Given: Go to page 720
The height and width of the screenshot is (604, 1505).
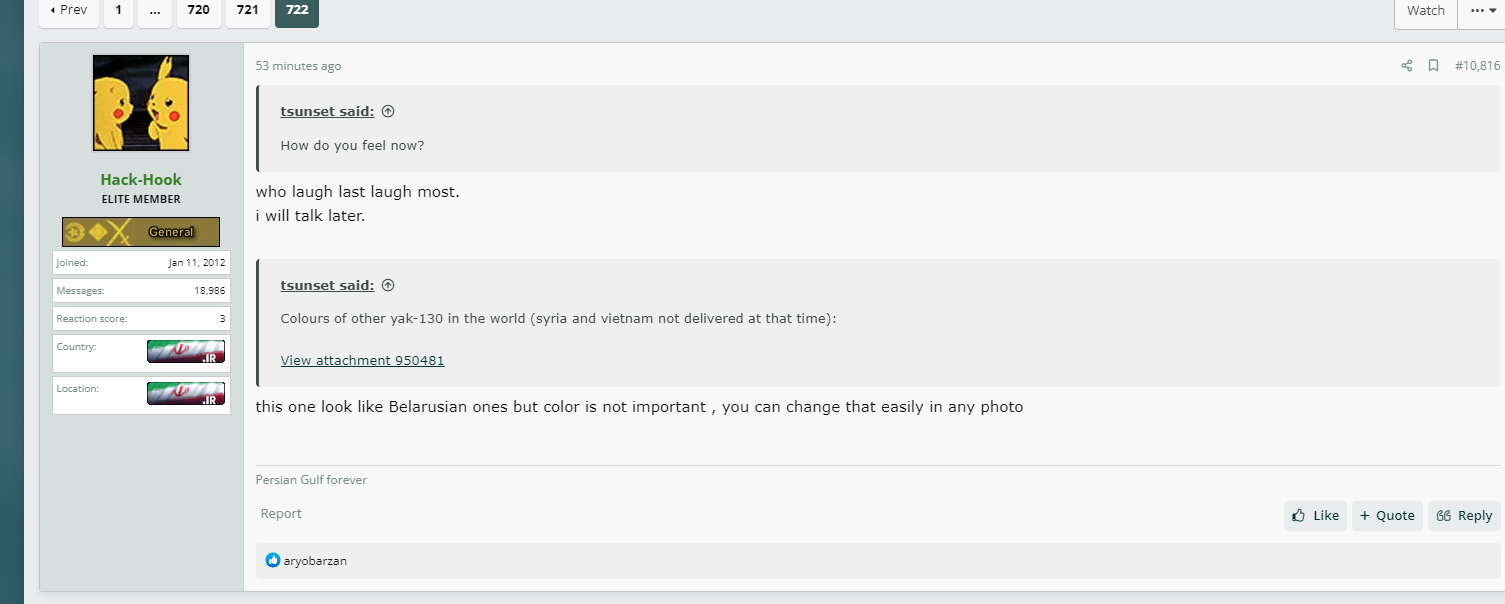Looking at the screenshot, I should pos(198,10).
